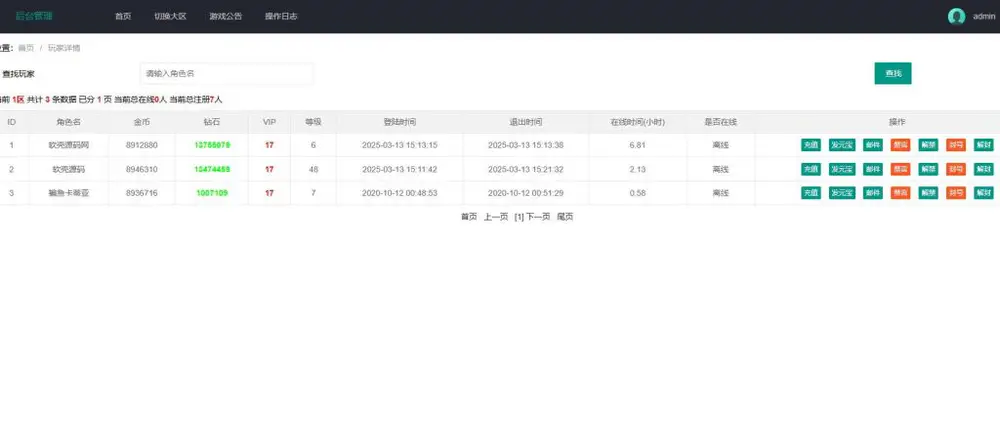This screenshot has height=443, width=1000.
Task: Click current page [1] in pagination
Action: tap(519, 217)
